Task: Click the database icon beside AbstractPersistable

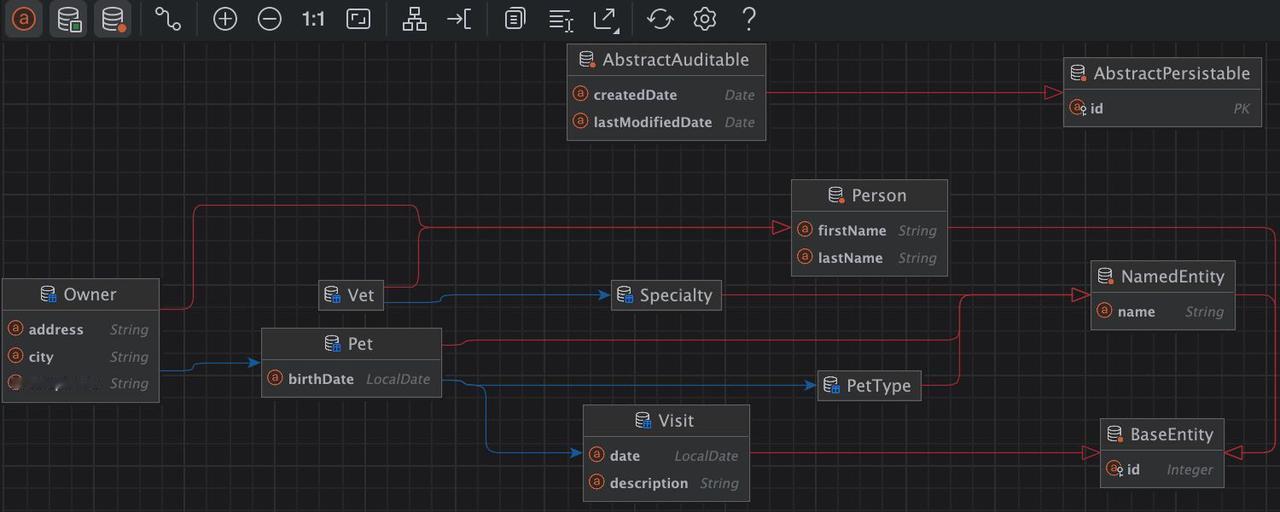Action: (1079, 73)
